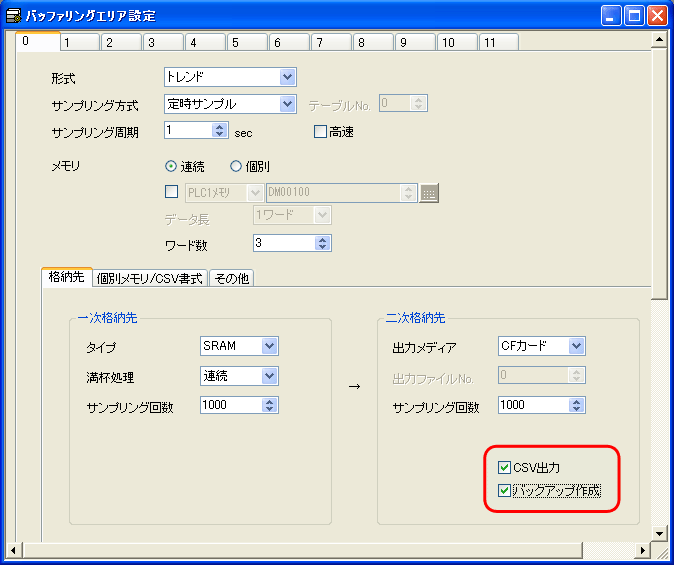Click the memory address browse icon

tap(429, 194)
